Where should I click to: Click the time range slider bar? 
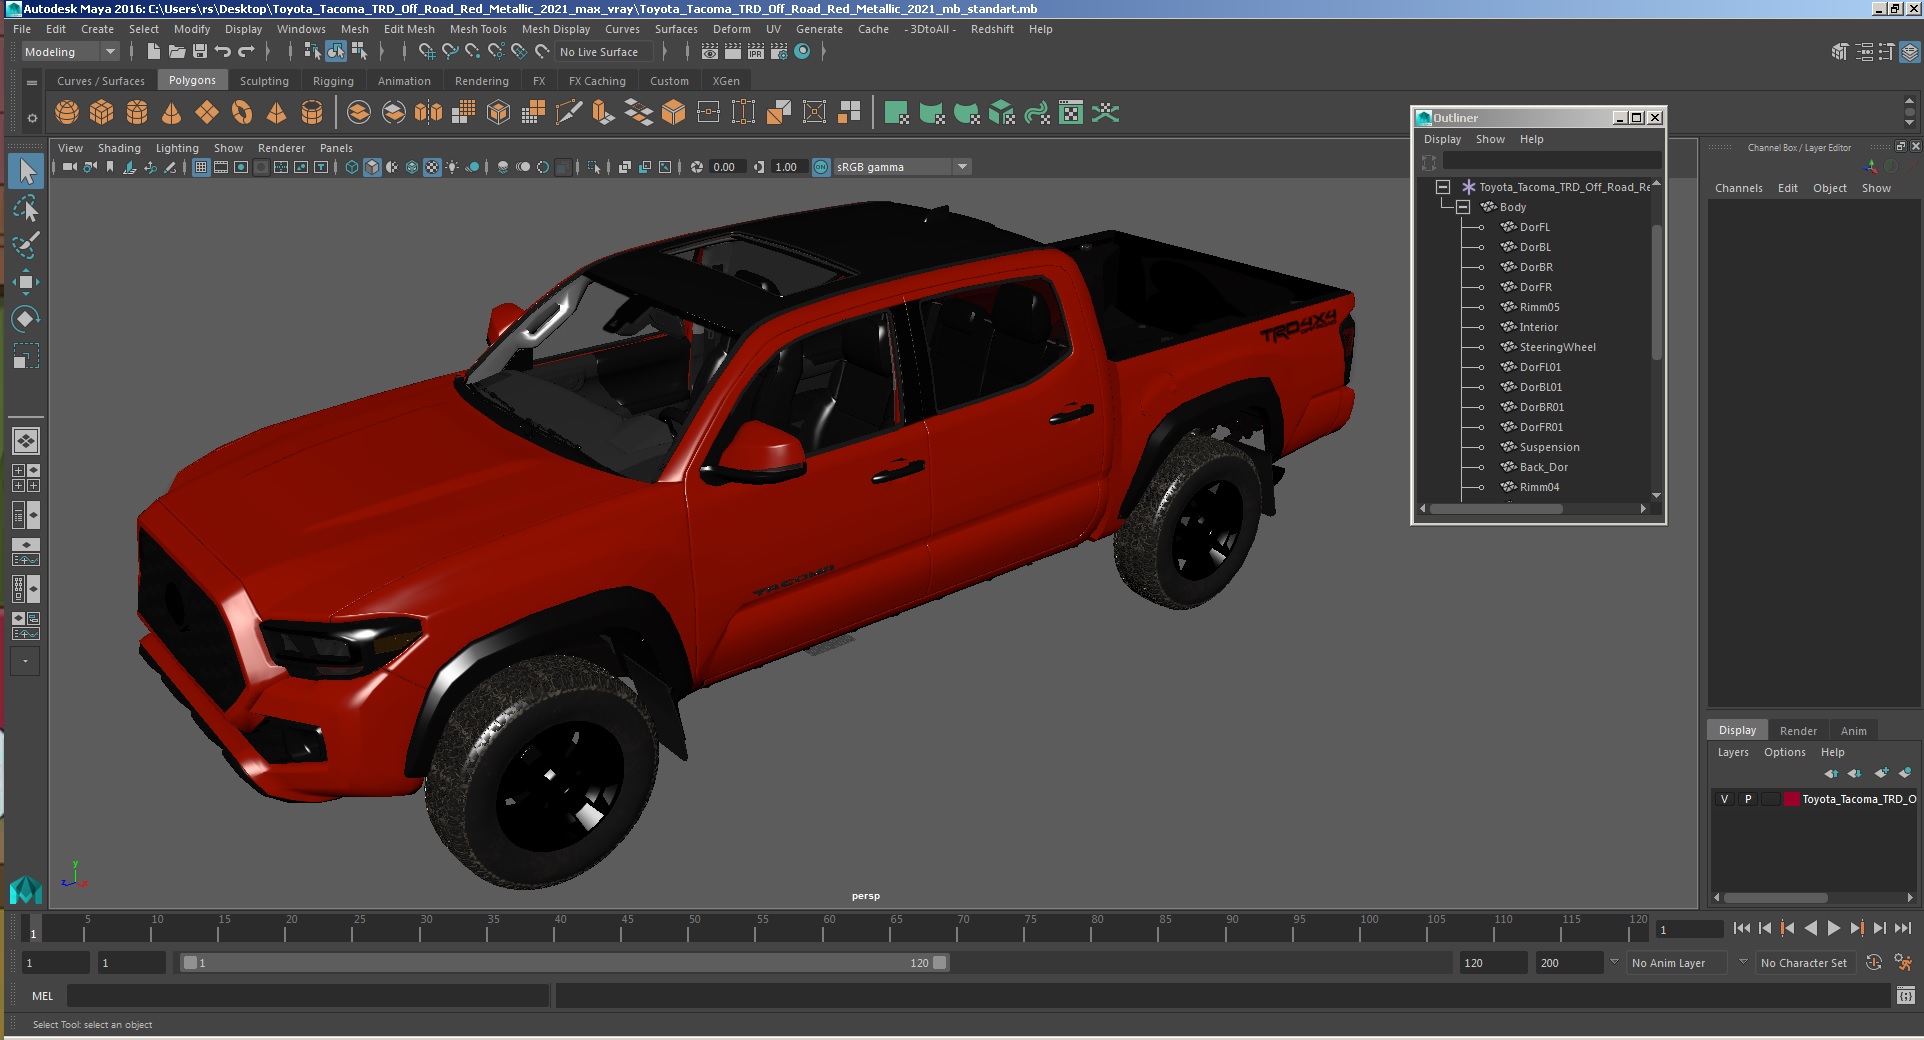(565, 963)
